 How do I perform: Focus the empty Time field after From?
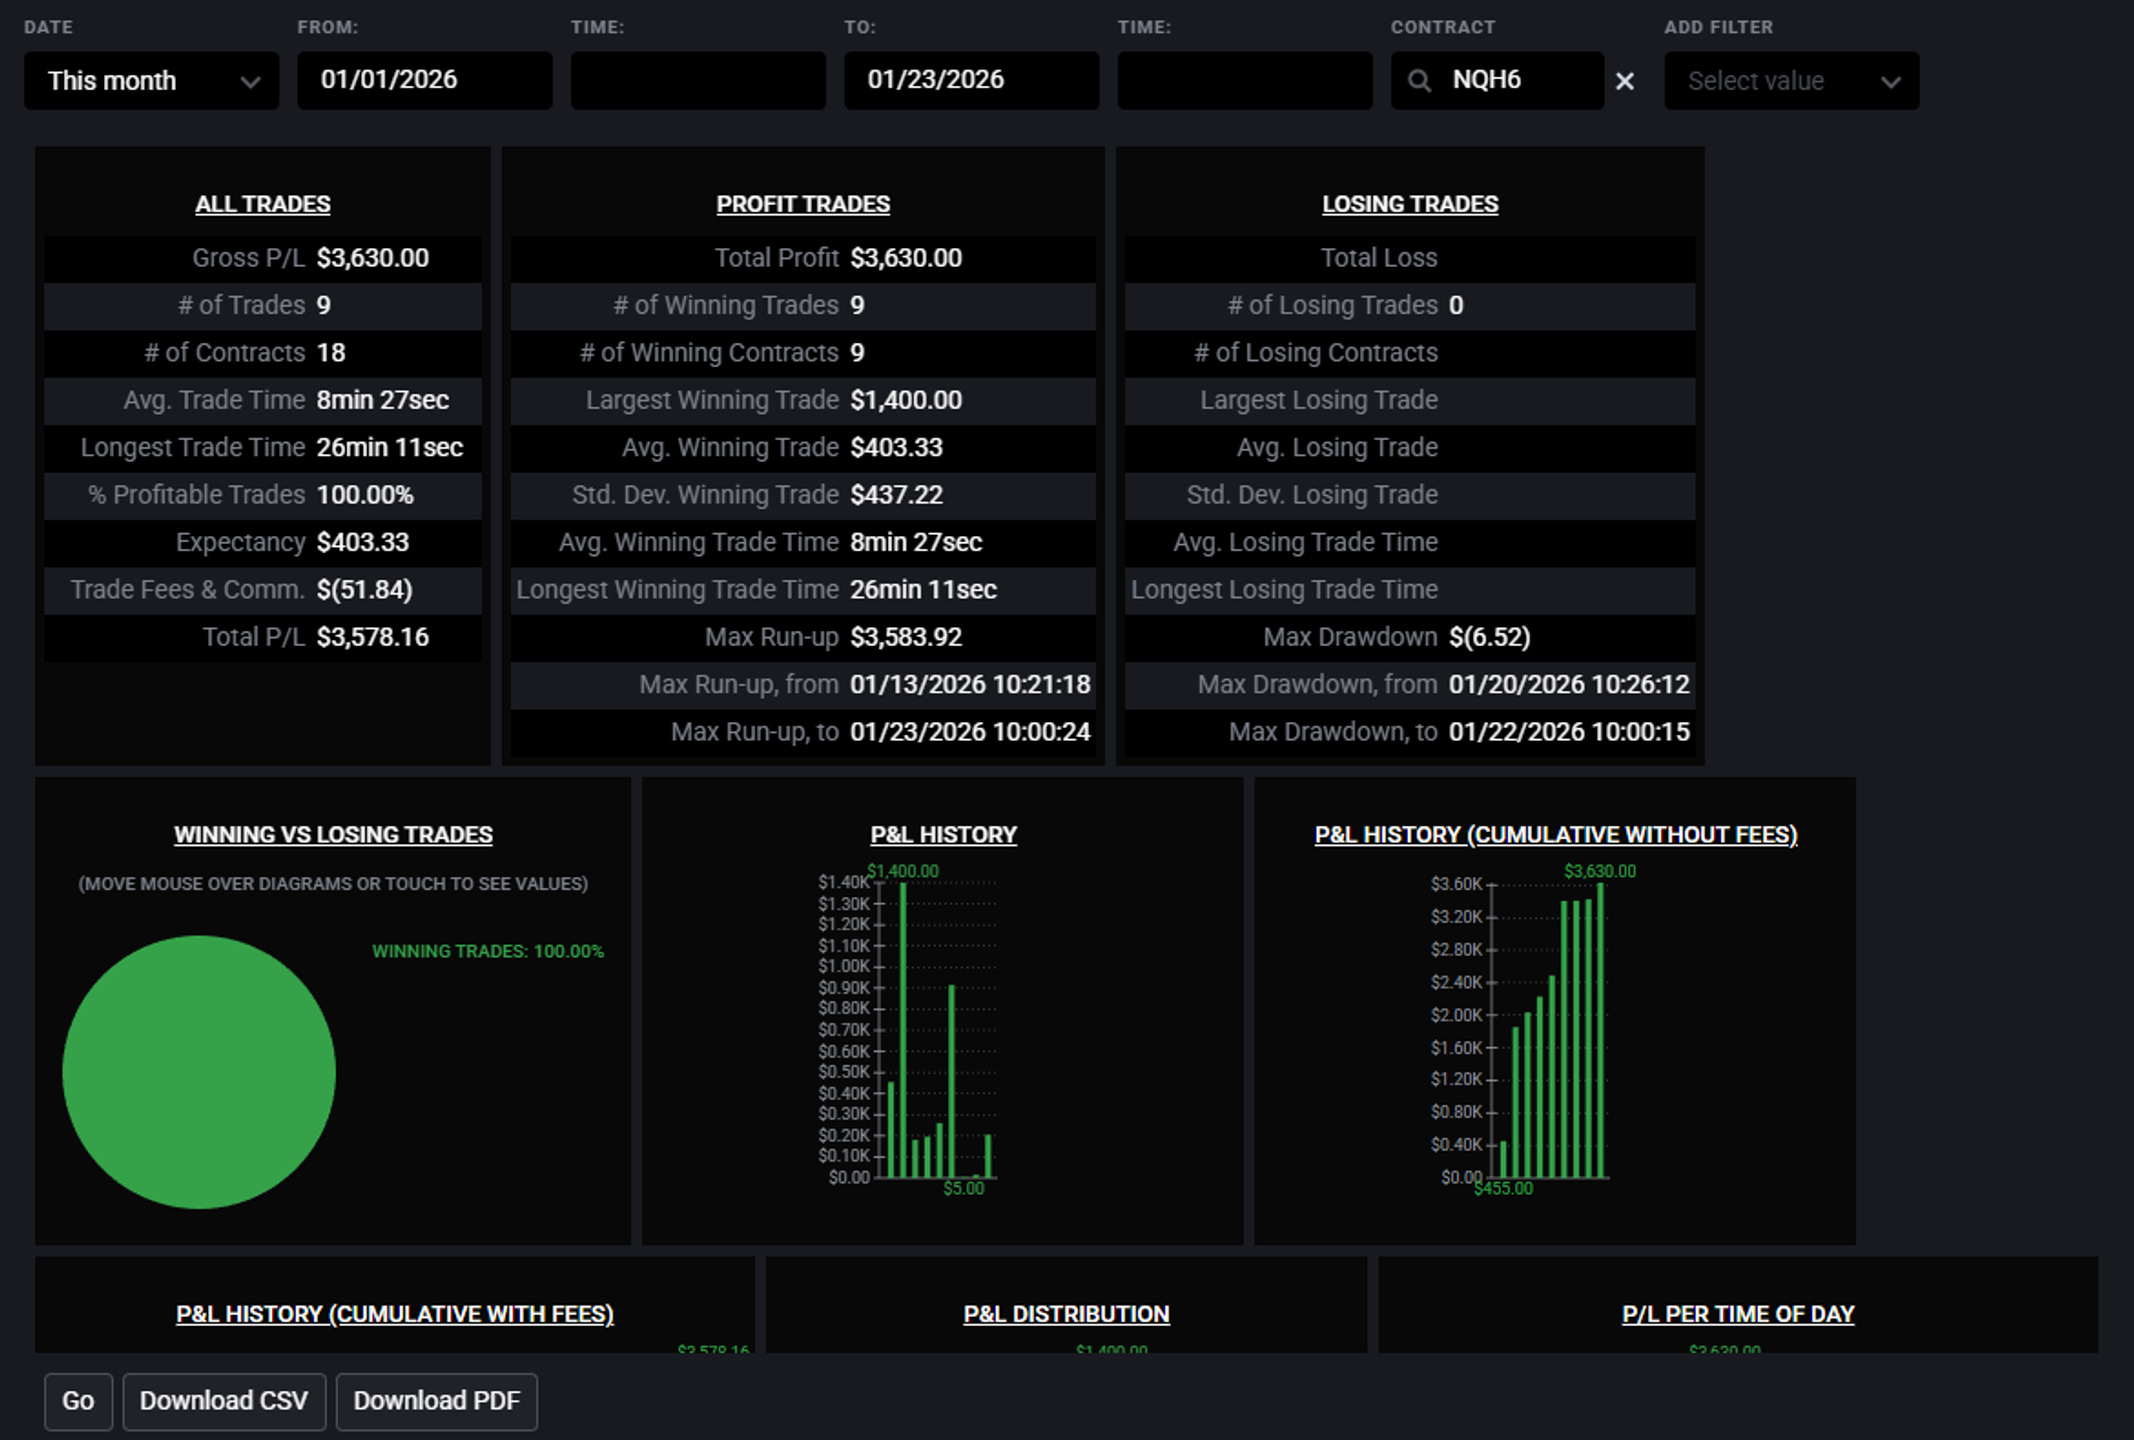(698, 81)
